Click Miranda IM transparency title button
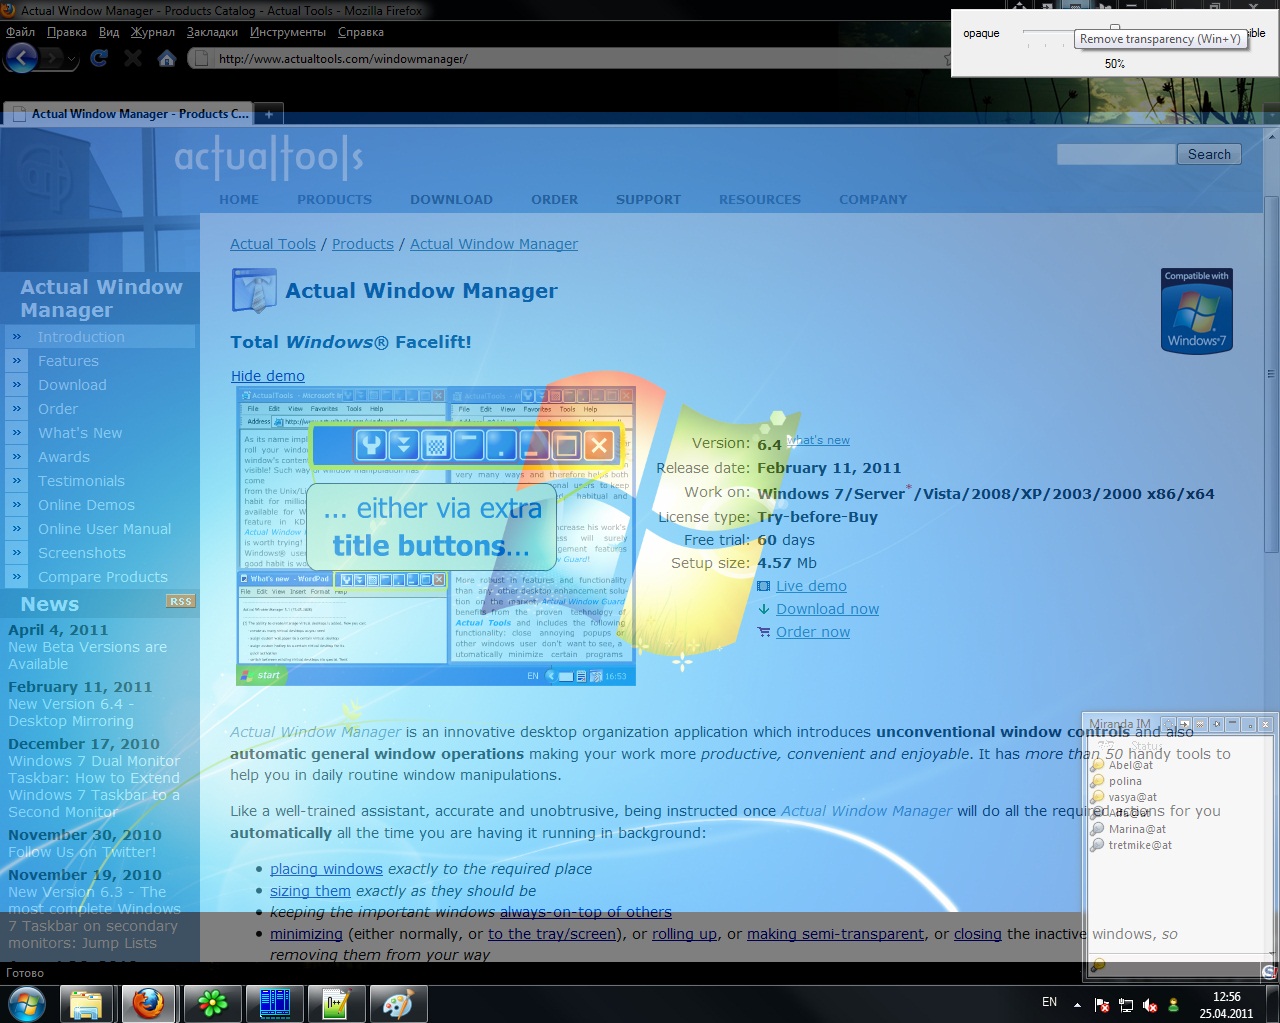 pos(1200,724)
